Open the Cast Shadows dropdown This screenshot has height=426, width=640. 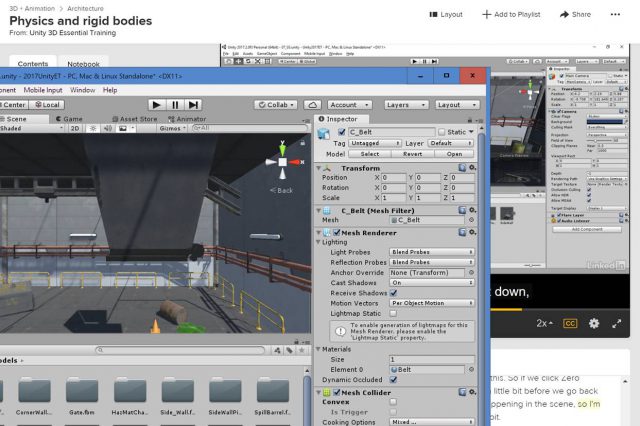pos(432,283)
